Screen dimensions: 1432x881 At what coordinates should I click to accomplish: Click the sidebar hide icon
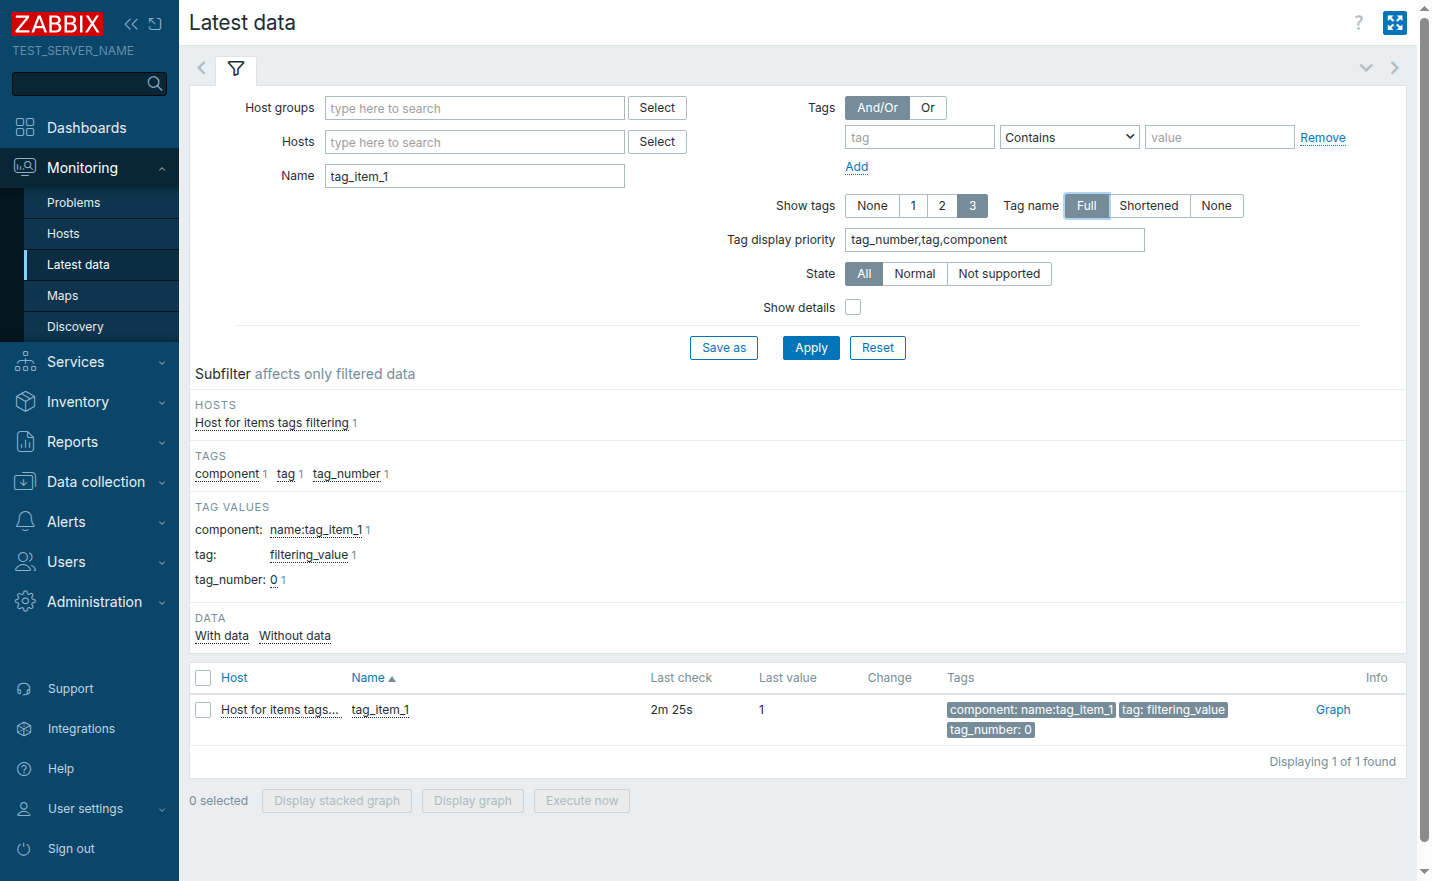[155, 24]
